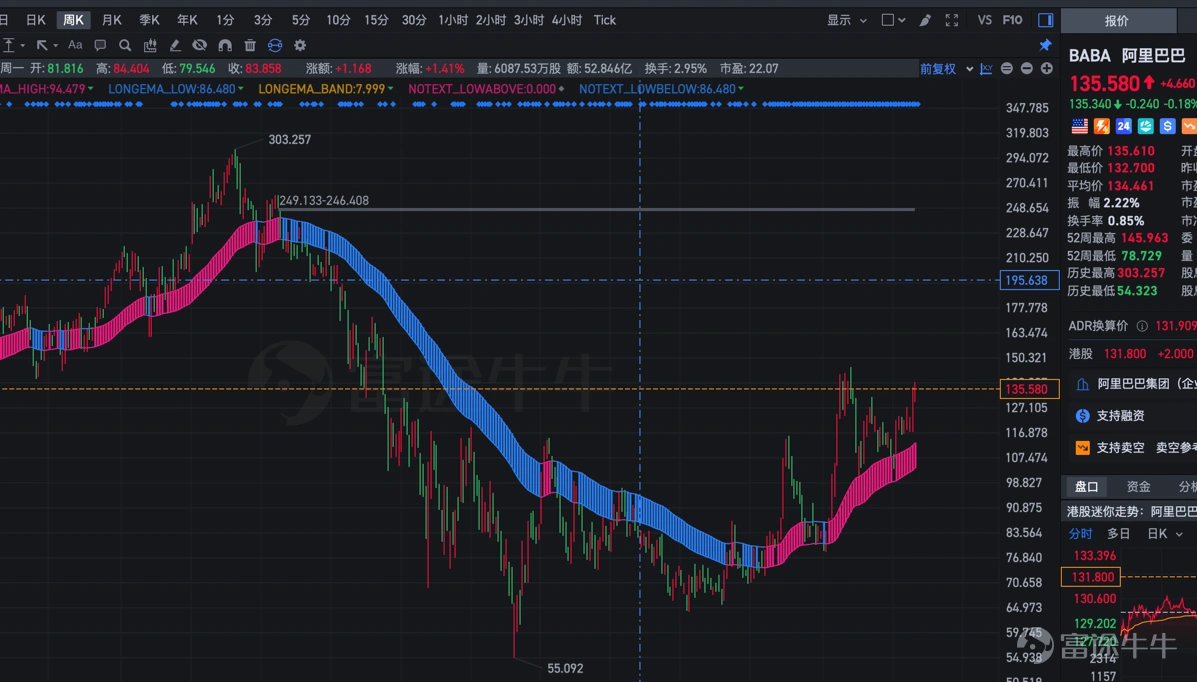
Task: Open chart settings gear icon
Action: click(x=300, y=45)
